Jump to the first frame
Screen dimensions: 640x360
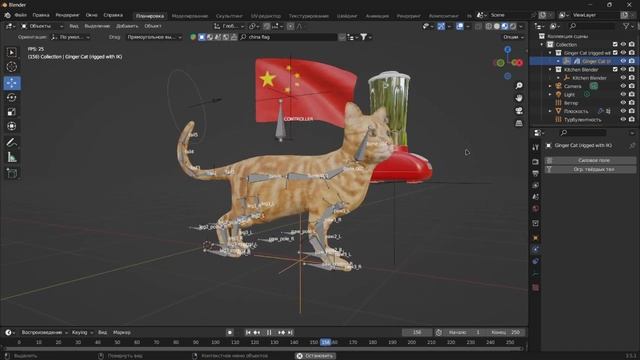coord(248,333)
